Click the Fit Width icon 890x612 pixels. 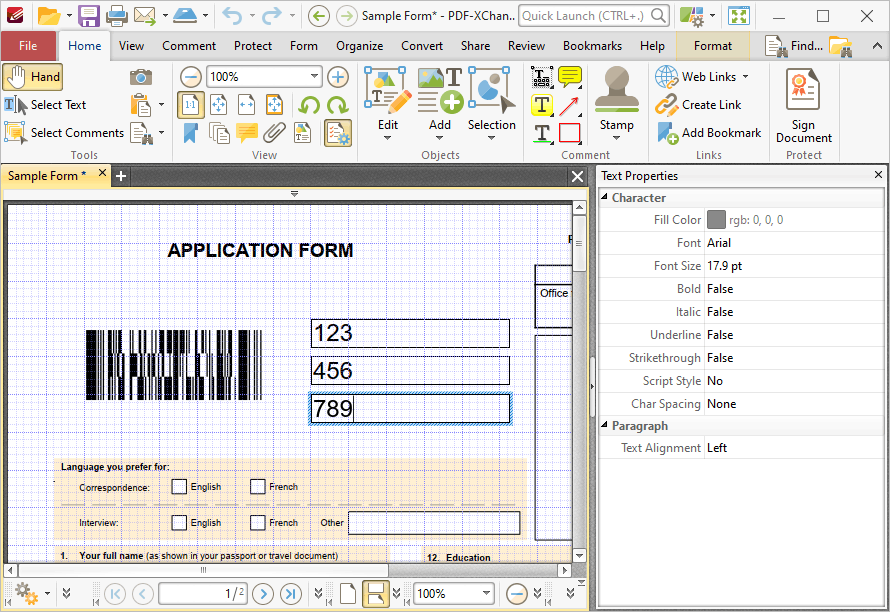(246, 105)
